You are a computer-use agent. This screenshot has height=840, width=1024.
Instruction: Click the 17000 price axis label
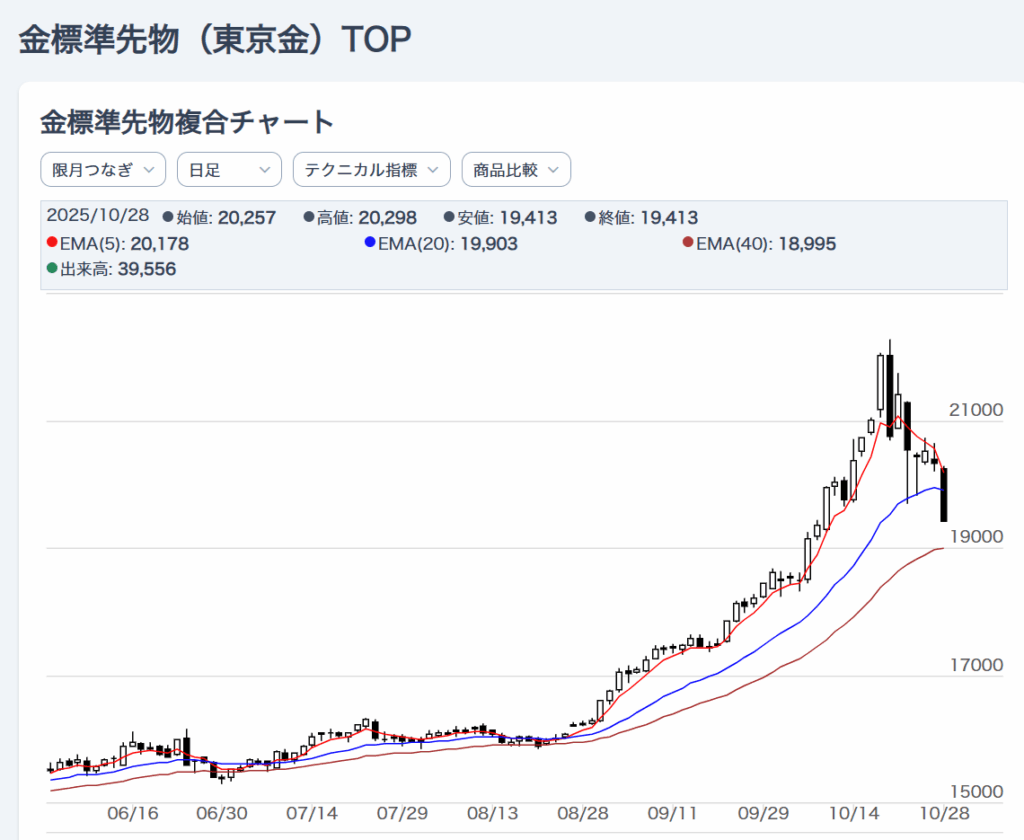pyautogui.click(x=975, y=665)
